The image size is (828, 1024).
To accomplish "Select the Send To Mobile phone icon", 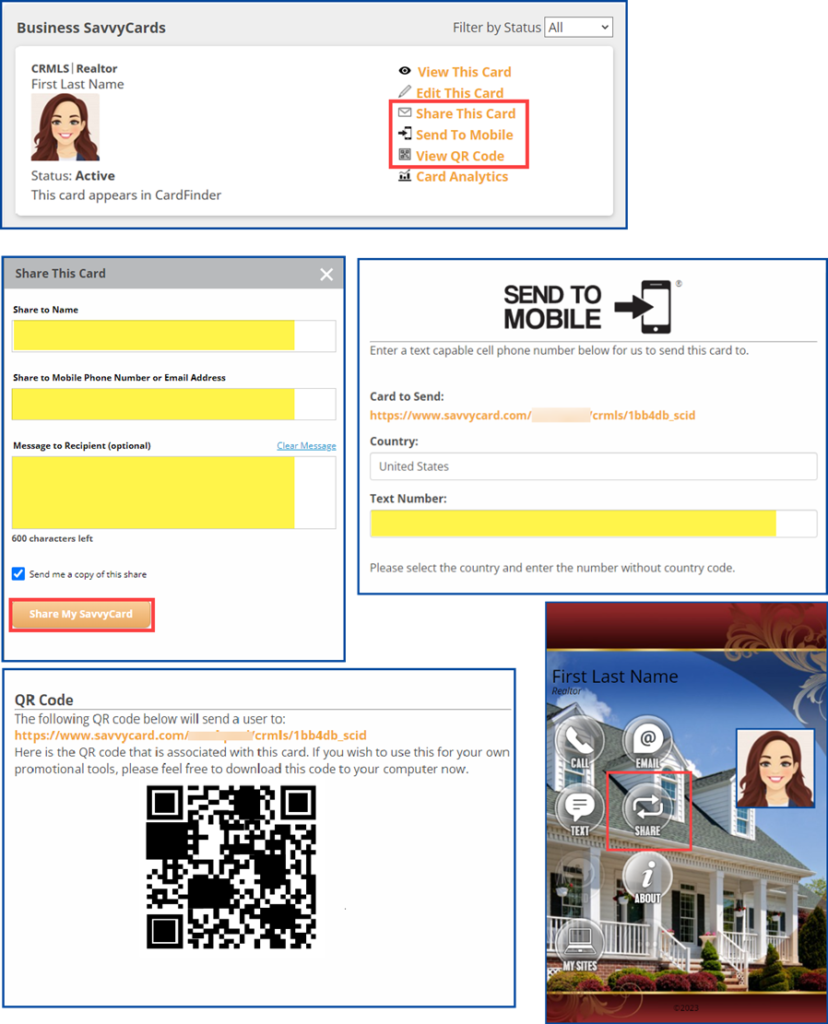I will (405, 134).
